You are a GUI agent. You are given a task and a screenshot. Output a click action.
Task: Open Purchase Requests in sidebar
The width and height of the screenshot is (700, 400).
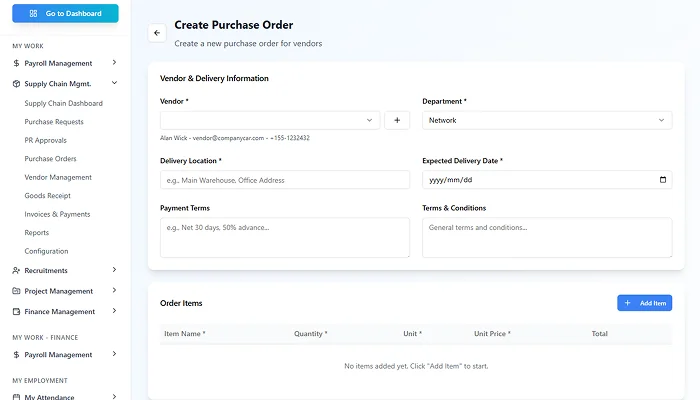(x=54, y=122)
